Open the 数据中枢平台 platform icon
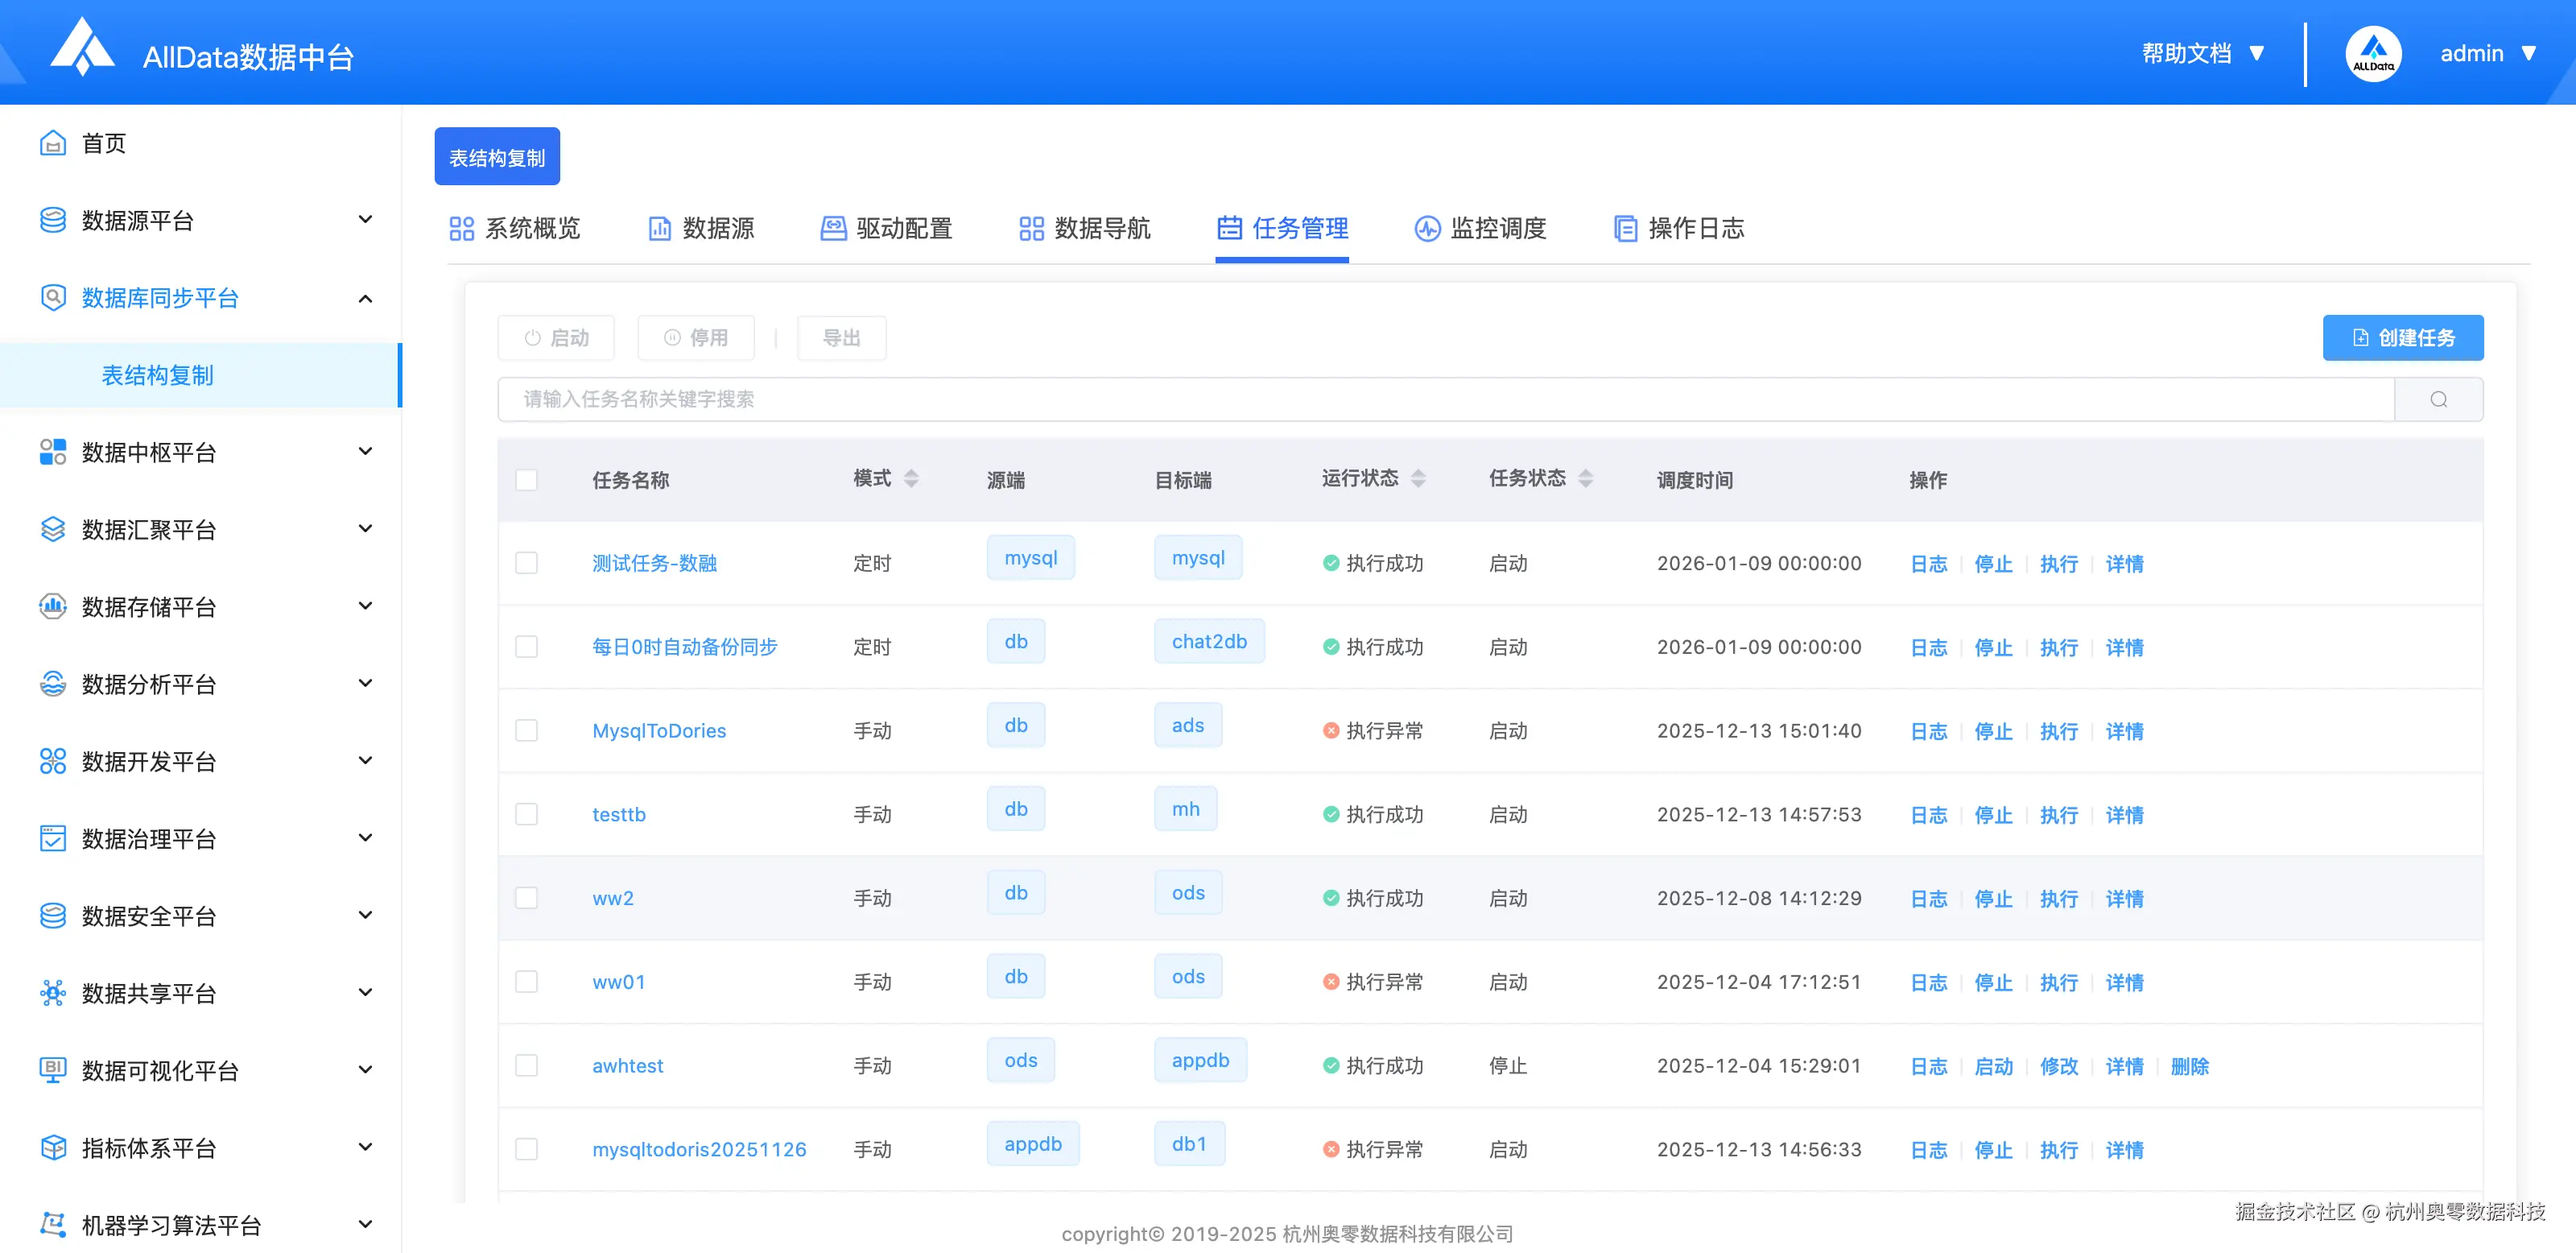Viewport: 2576px width, 1253px height. [53, 452]
